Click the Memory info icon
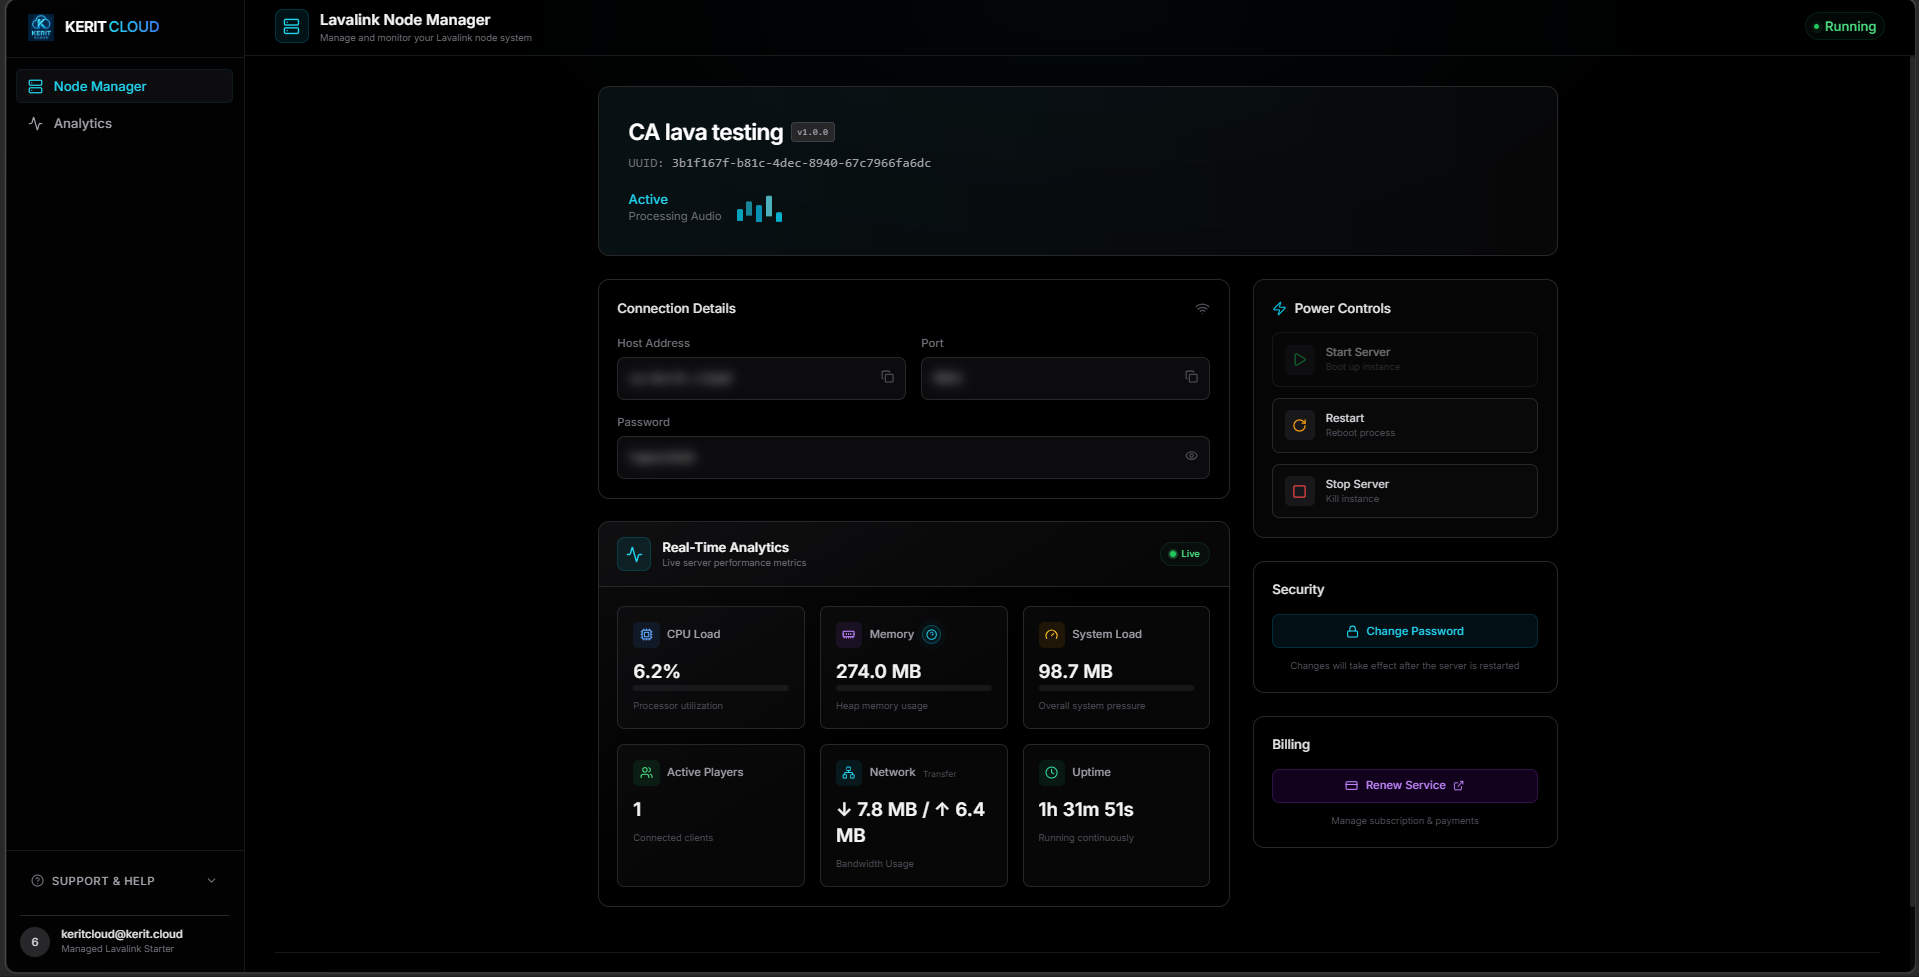This screenshot has width=1919, height=977. coord(932,634)
